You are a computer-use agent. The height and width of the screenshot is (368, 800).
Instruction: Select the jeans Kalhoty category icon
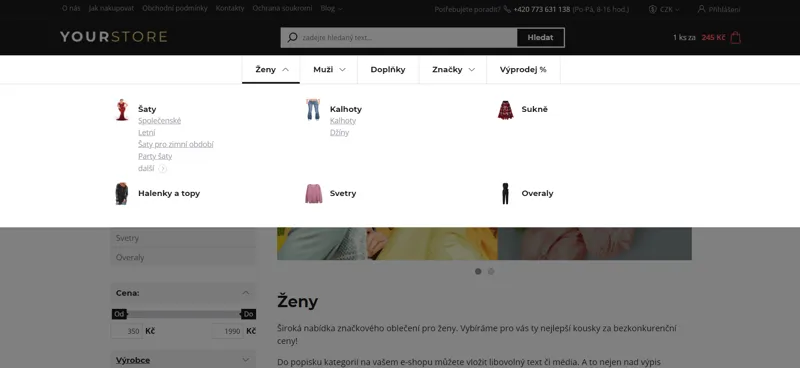pos(313,110)
